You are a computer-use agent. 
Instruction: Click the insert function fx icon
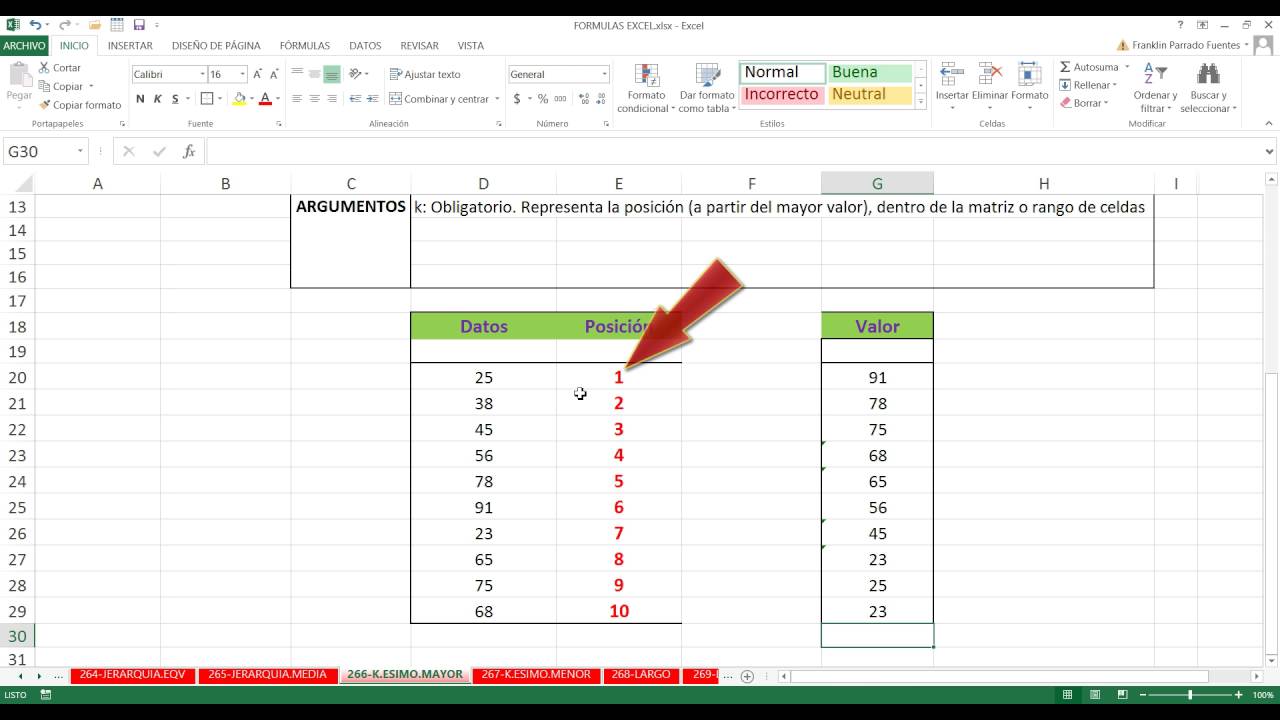click(189, 151)
